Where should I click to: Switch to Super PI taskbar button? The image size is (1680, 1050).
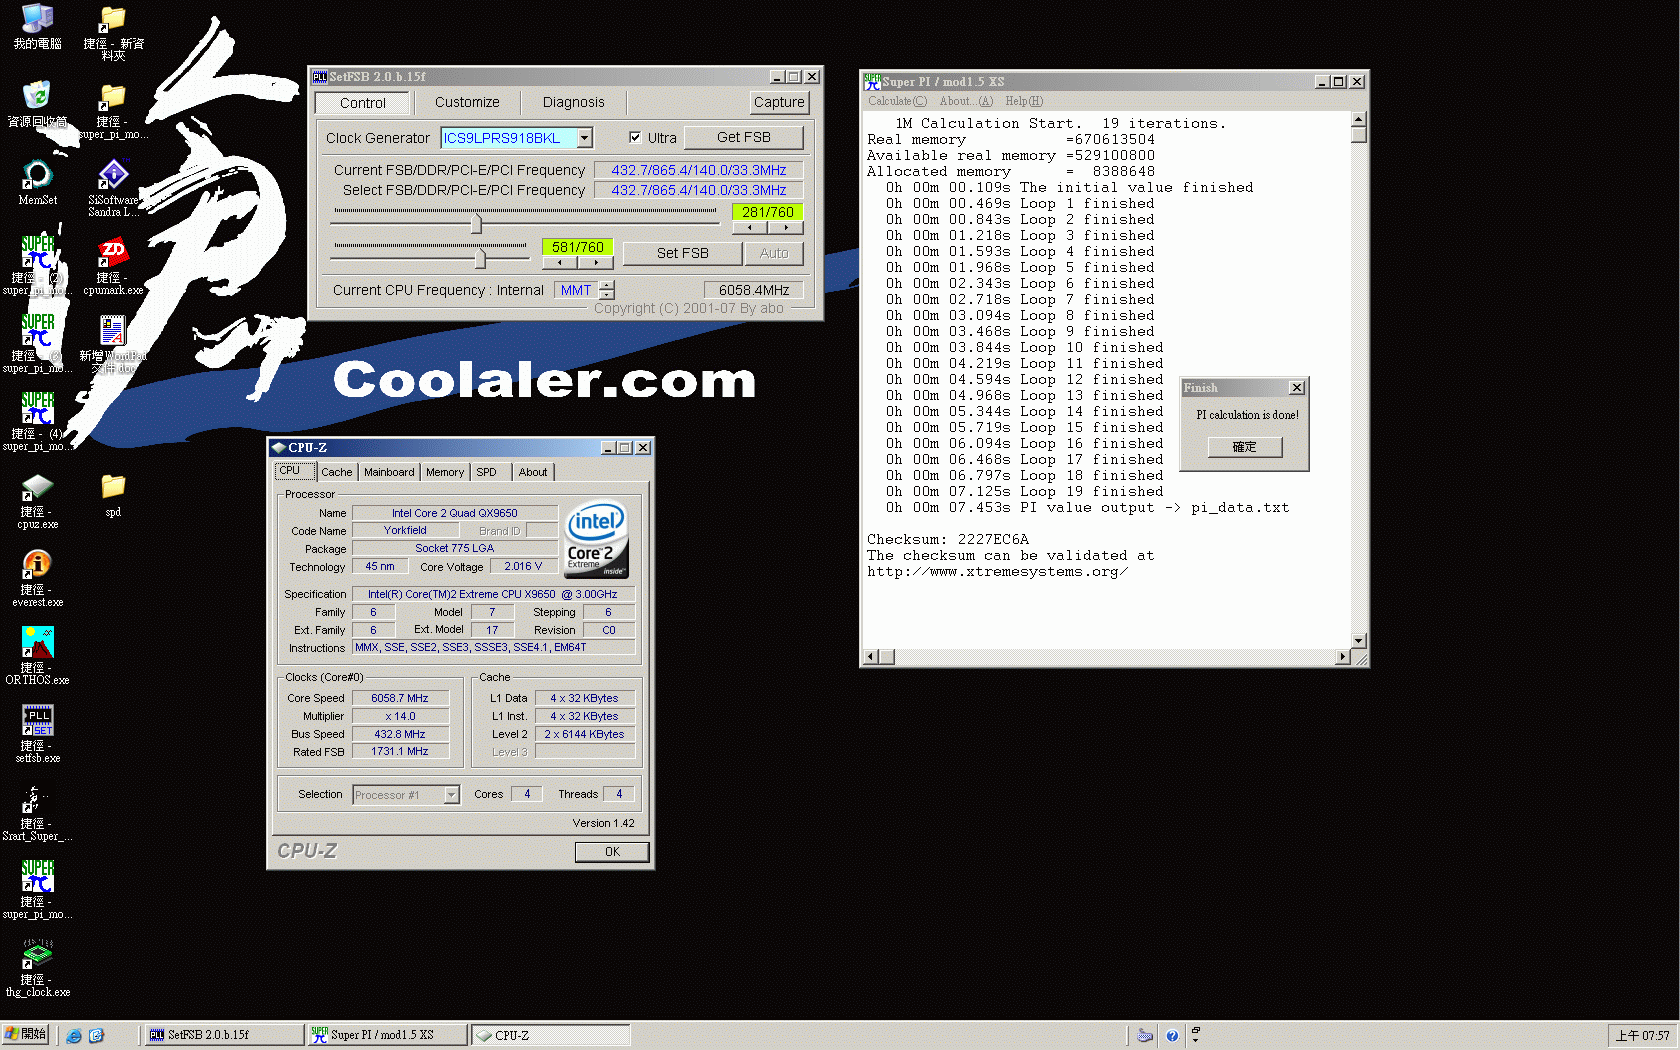pos(386,1035)
